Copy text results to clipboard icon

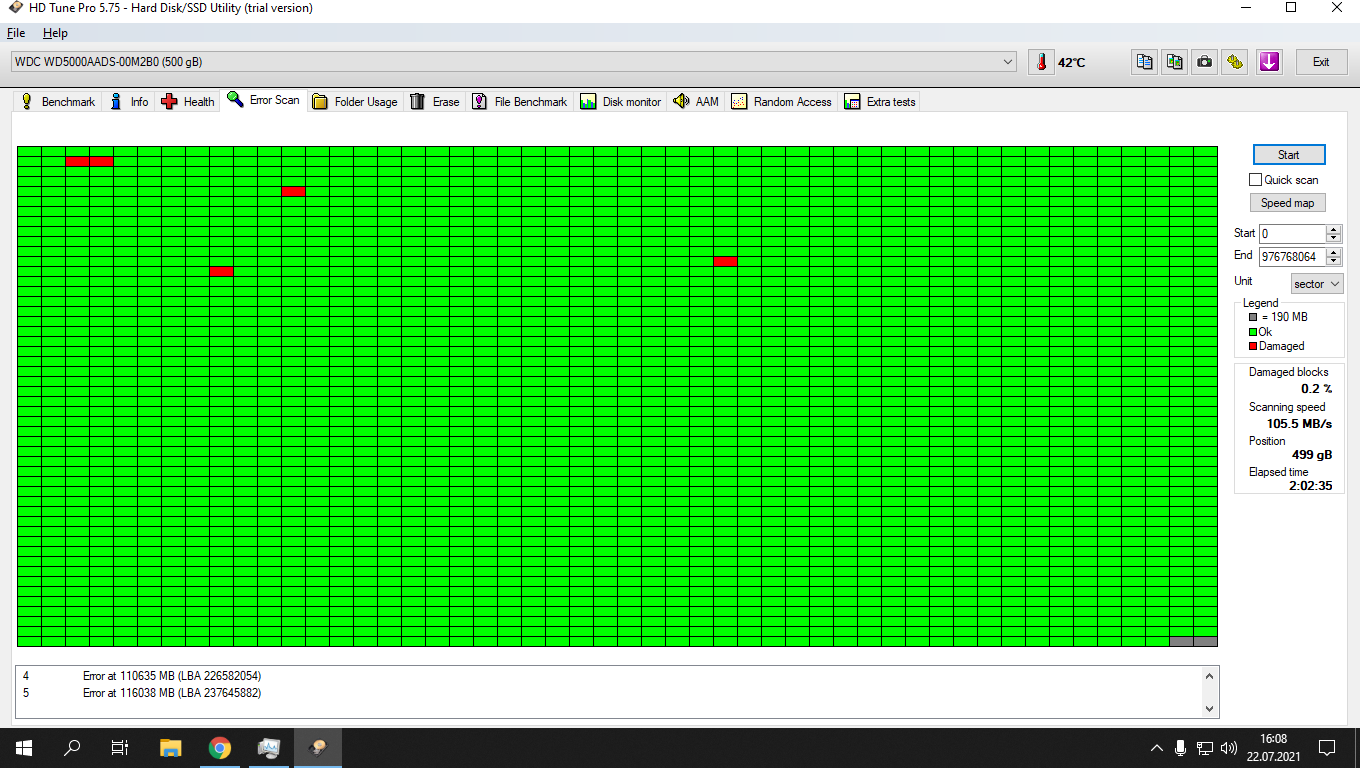pos(1145,62)
